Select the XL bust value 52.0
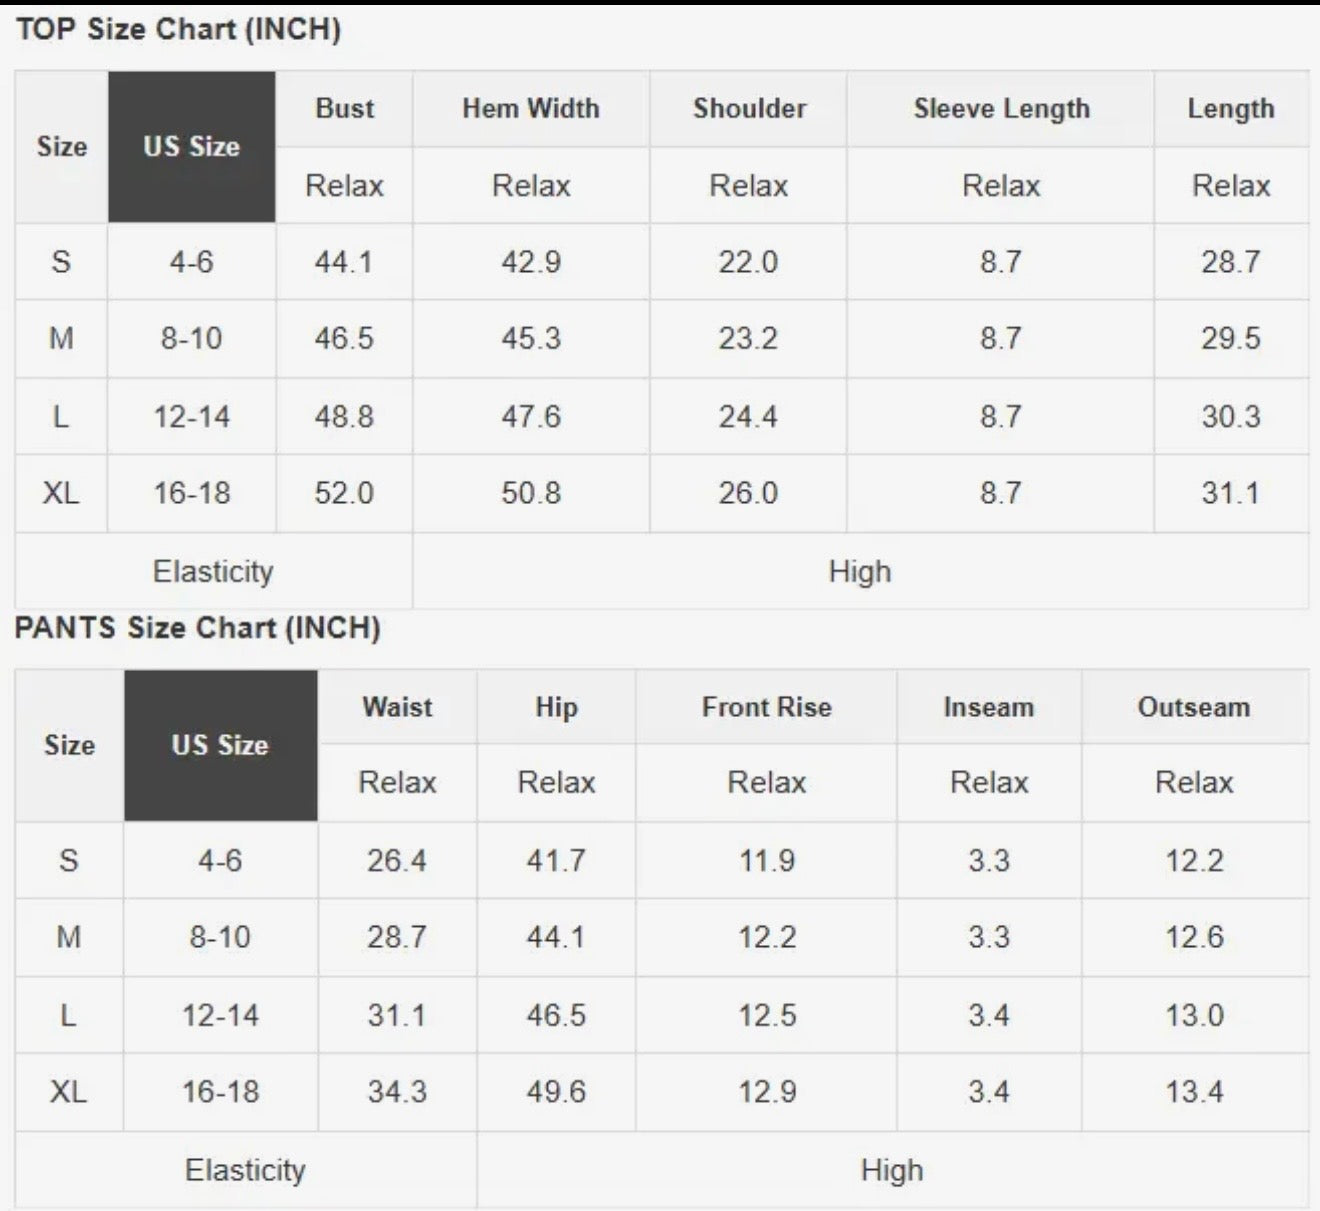Screen dimensions: 1320x1211 pyautogui.click(x=344, y=493)
